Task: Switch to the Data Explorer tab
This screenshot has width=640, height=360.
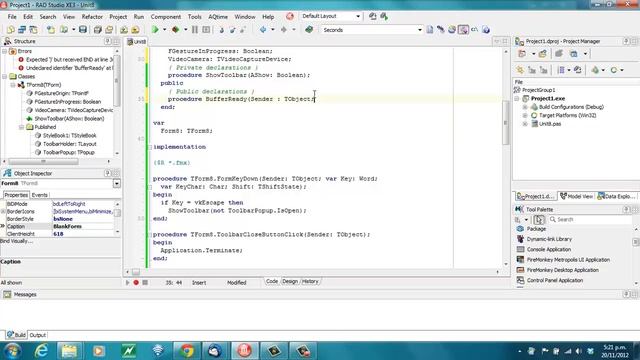Action: (616, 196)
